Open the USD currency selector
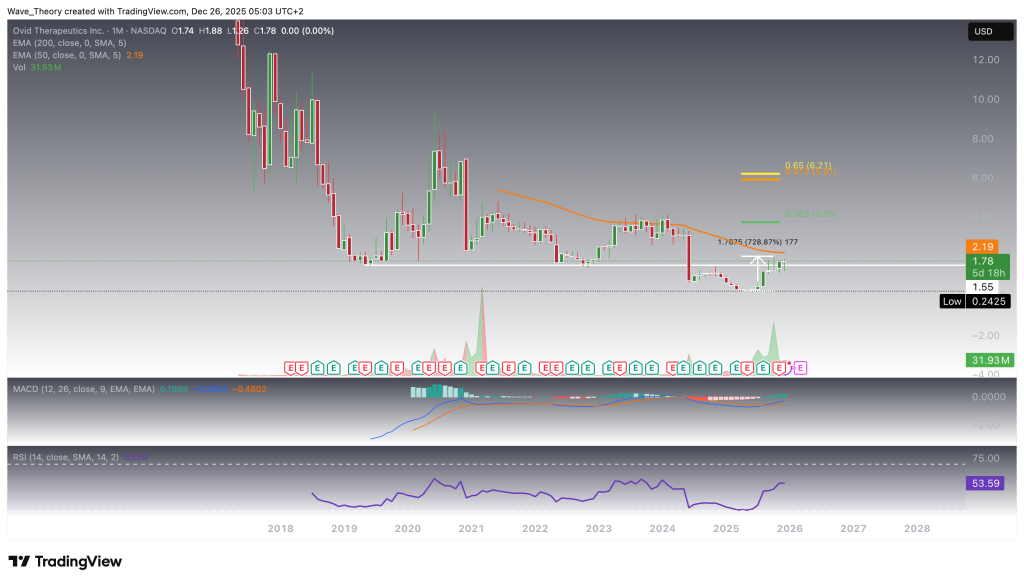Viewport: 1024px width, 583px height. 984,32
